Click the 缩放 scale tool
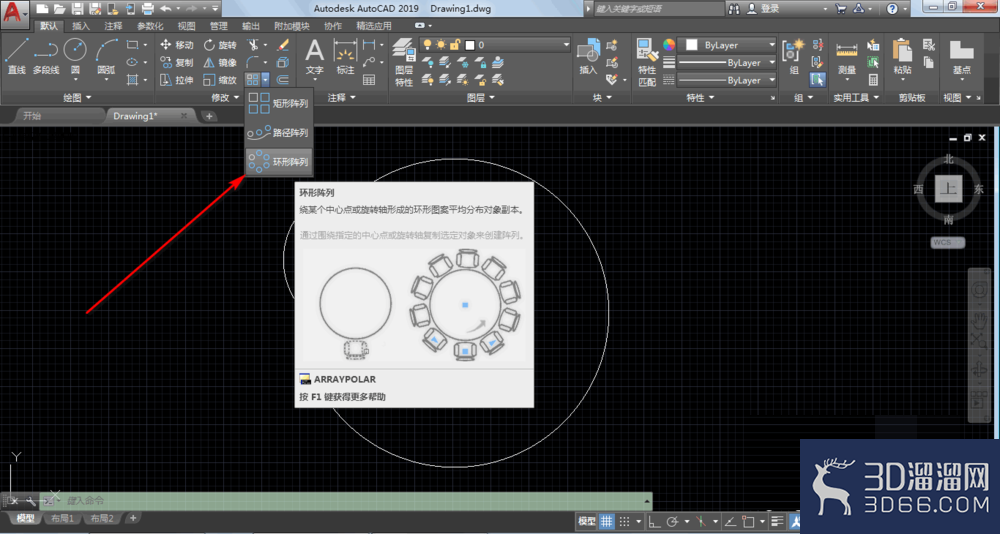Image resolution: width=1000 pixels, height=534 pixels. pyautogui.click(x=220, y=80)
